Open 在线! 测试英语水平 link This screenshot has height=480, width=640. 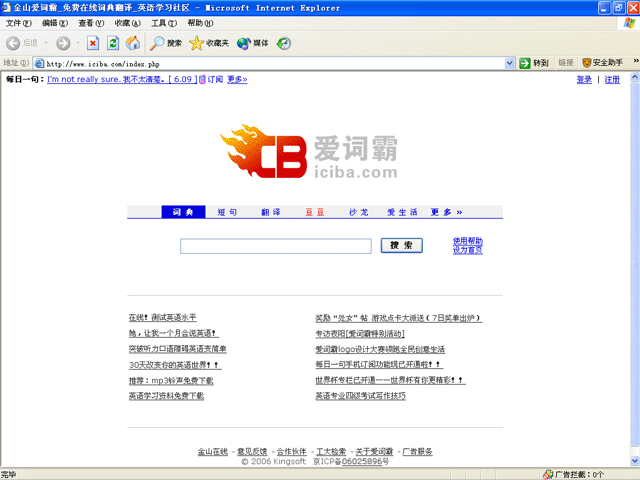(x=162, y=318)
